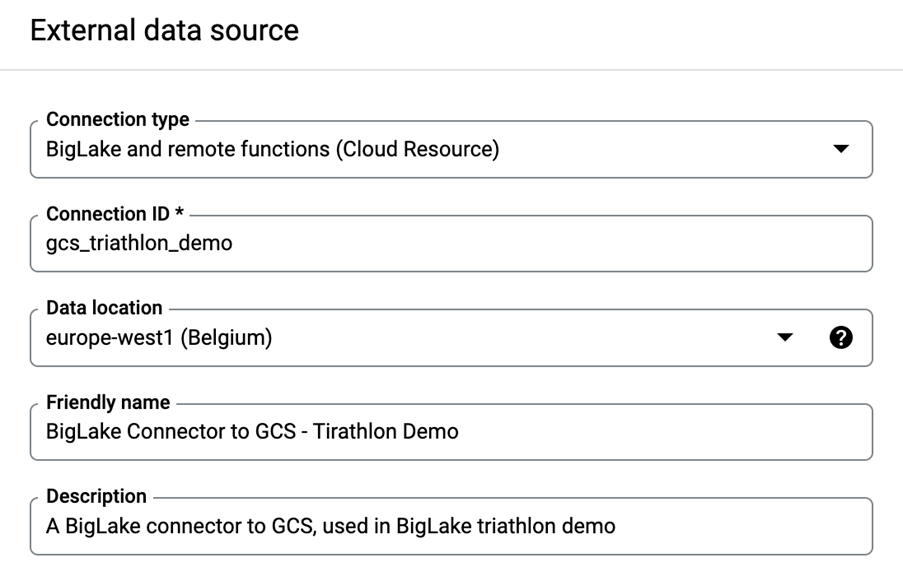Click the 'gcs_triathlon_demo' text
The height and width of the screenshot is (581, 903).
point(139,244)
